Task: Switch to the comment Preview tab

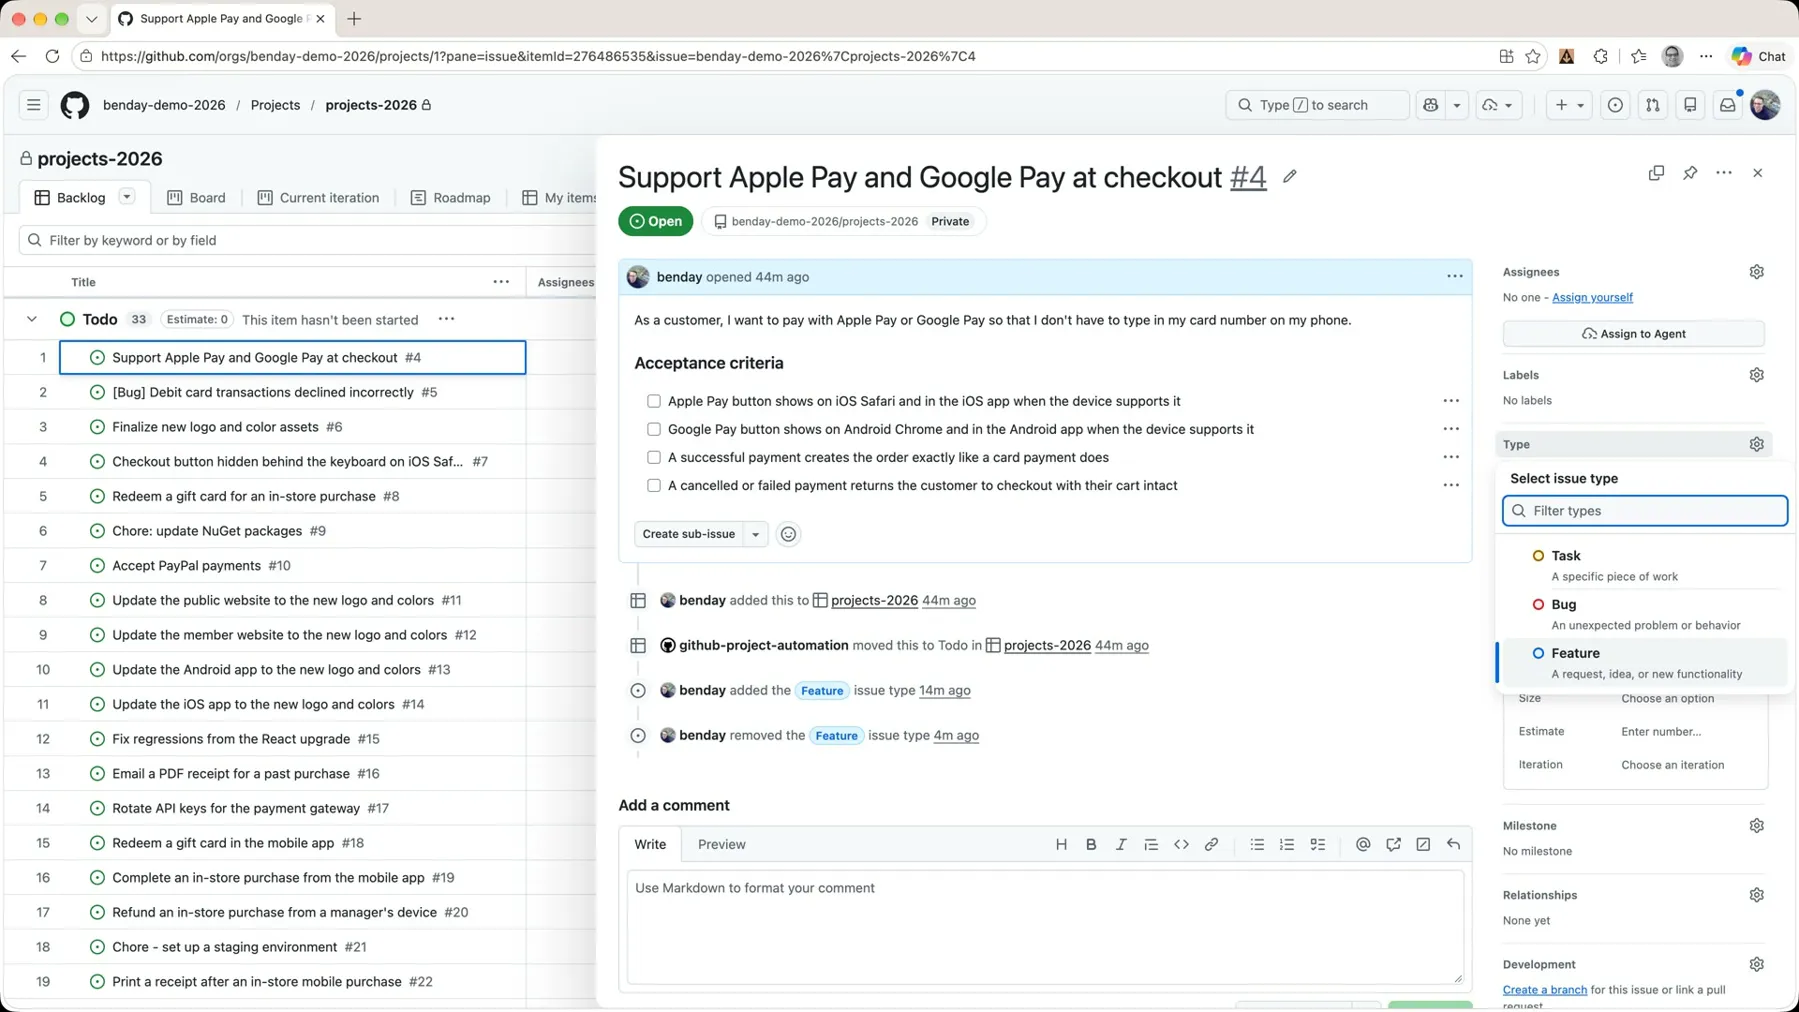Action: (721, 845)
